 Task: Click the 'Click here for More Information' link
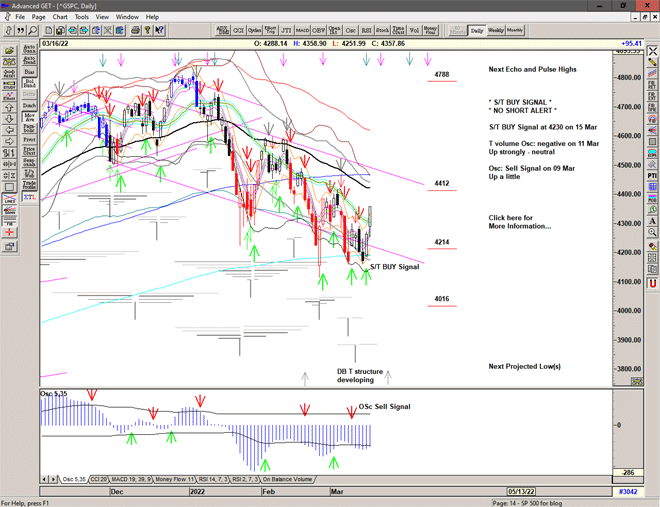click(x=519, y=221)
